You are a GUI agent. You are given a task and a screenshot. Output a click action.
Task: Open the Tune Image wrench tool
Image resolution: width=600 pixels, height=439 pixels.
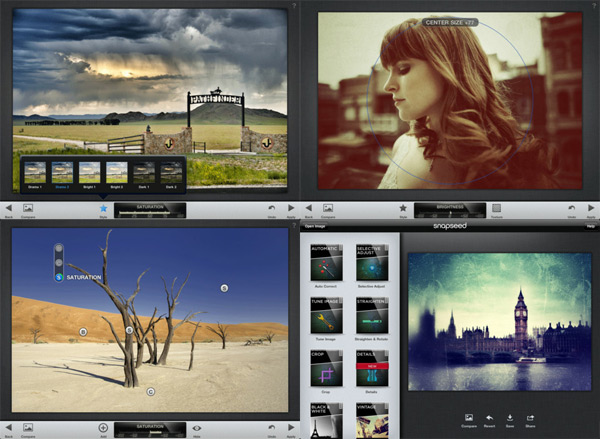pyautogui.click(x=326, y=316)
